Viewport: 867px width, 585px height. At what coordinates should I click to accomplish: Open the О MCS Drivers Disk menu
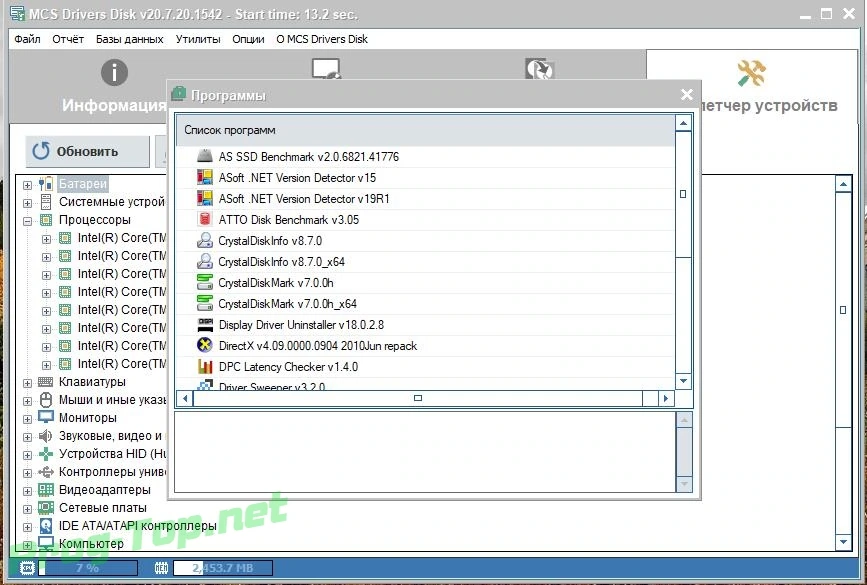322,39
